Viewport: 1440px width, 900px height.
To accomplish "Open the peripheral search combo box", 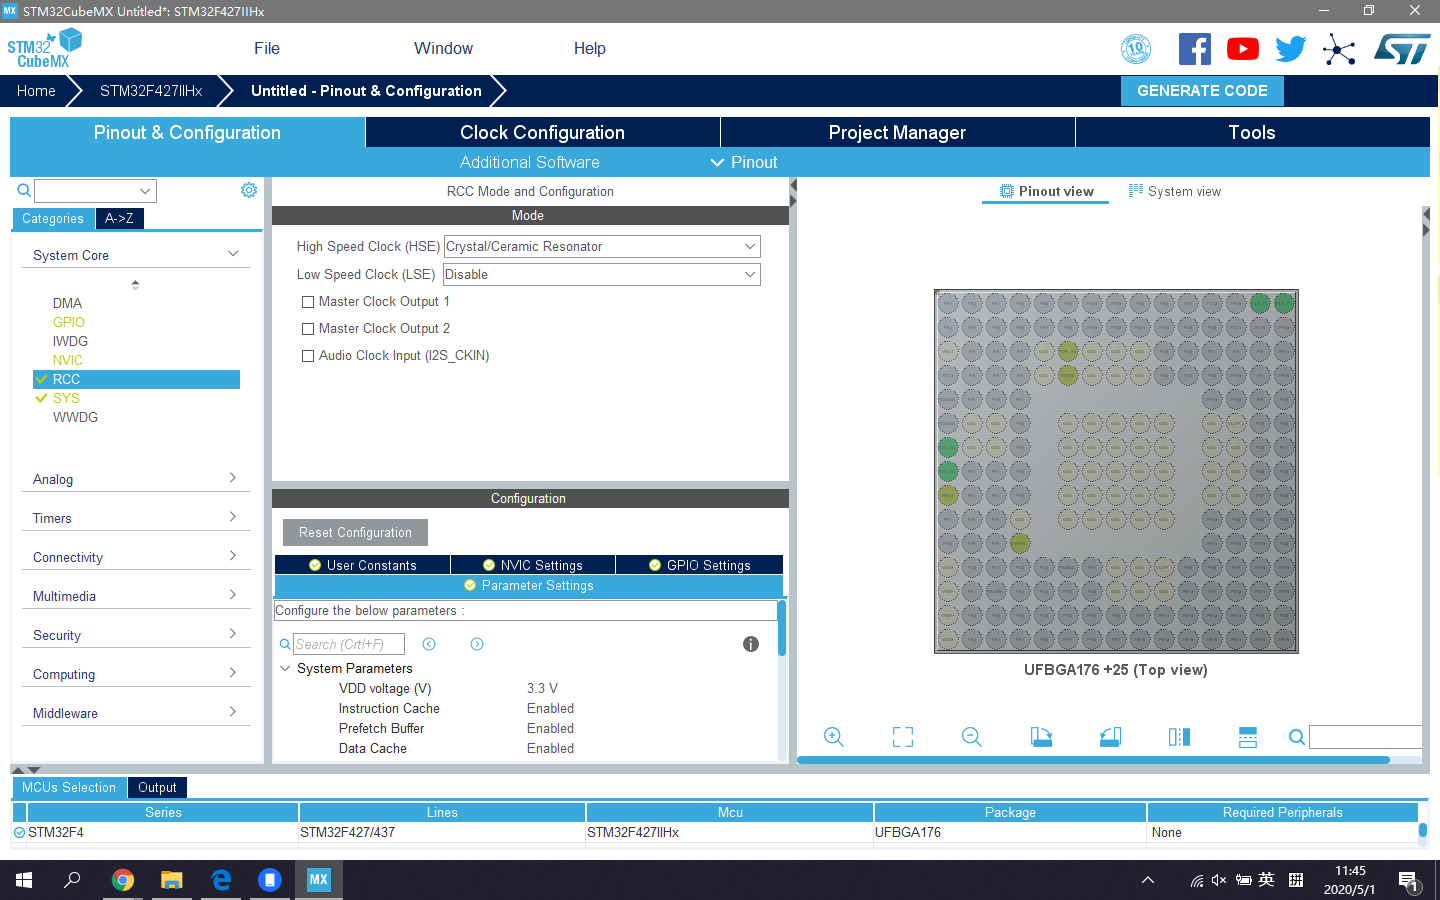I will coord(95,190).
